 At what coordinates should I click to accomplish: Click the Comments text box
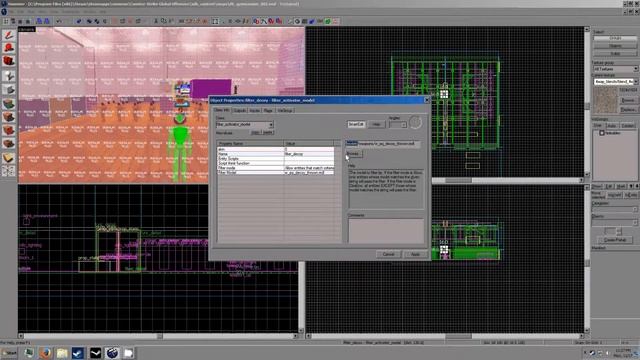coord(386,231)
